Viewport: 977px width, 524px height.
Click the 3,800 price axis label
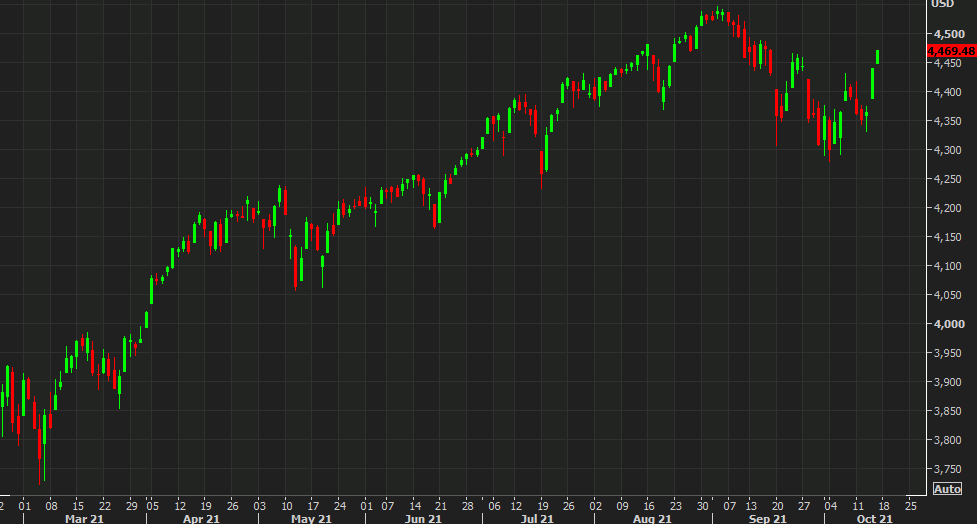tap(947, 440)
